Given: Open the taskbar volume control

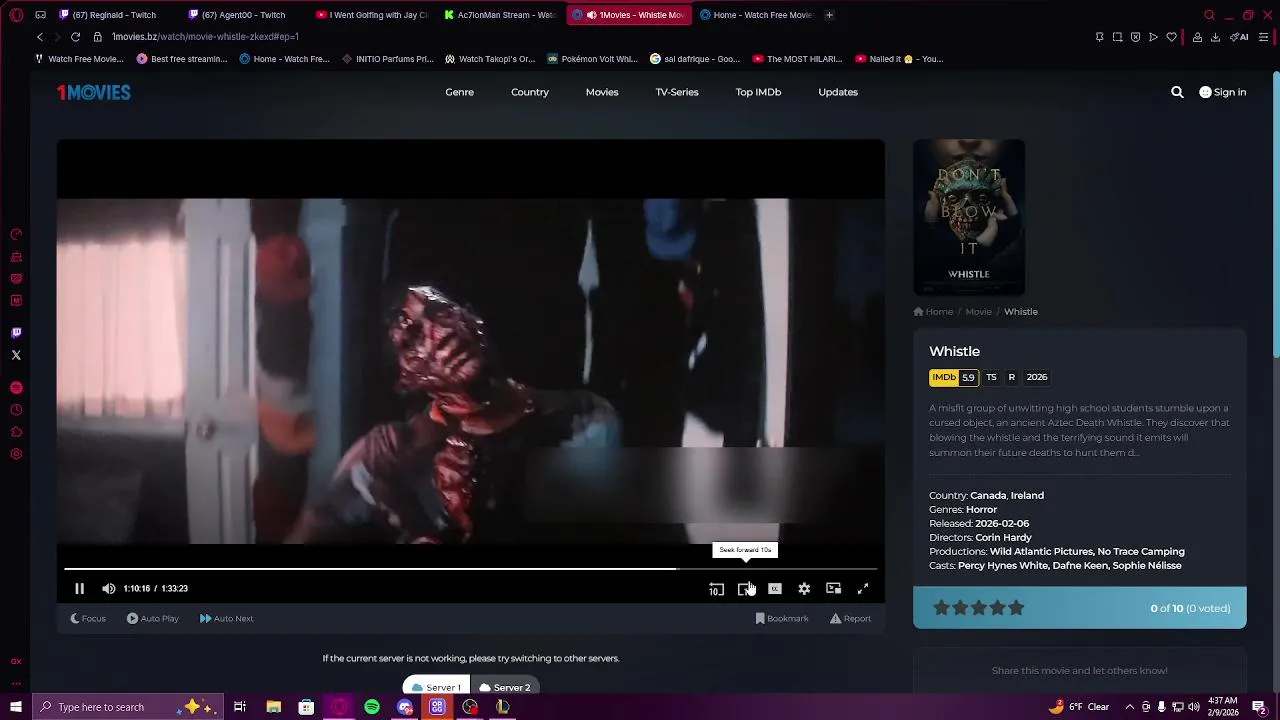Looking at the screenshot, I should tap(1193, 707).
